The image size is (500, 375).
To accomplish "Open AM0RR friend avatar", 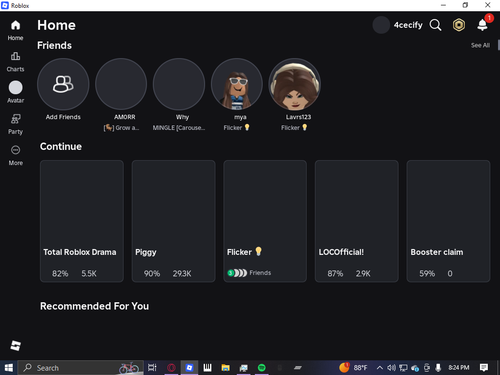I will tap(121, 84).
